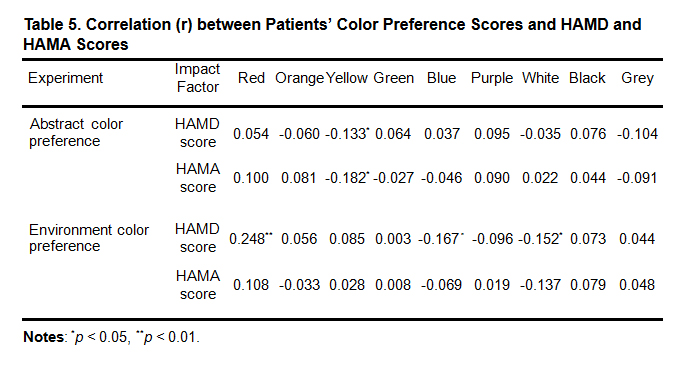Click the Orange column header
Screen dimensions: 695x367
[300, 78]
